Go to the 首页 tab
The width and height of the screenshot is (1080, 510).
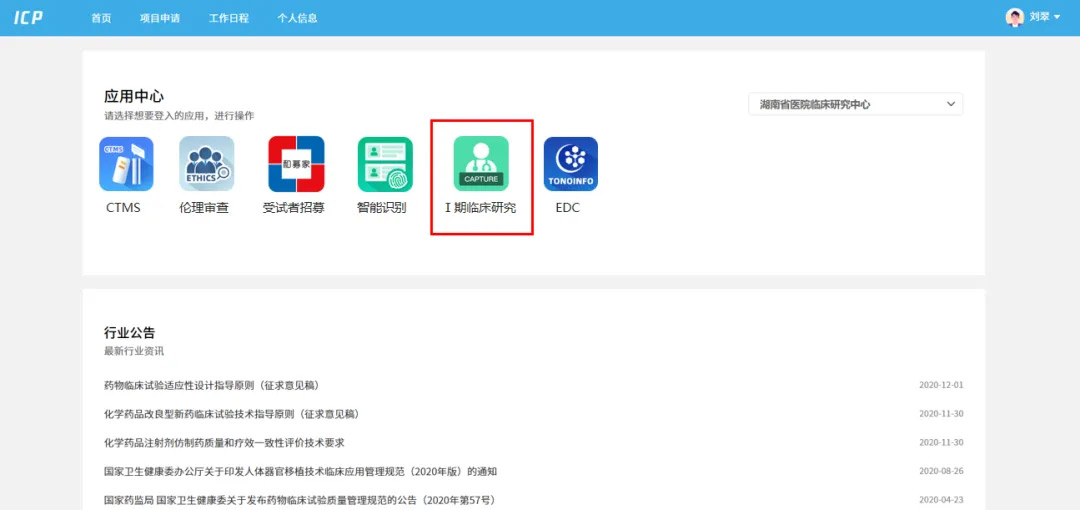(101, 18)
